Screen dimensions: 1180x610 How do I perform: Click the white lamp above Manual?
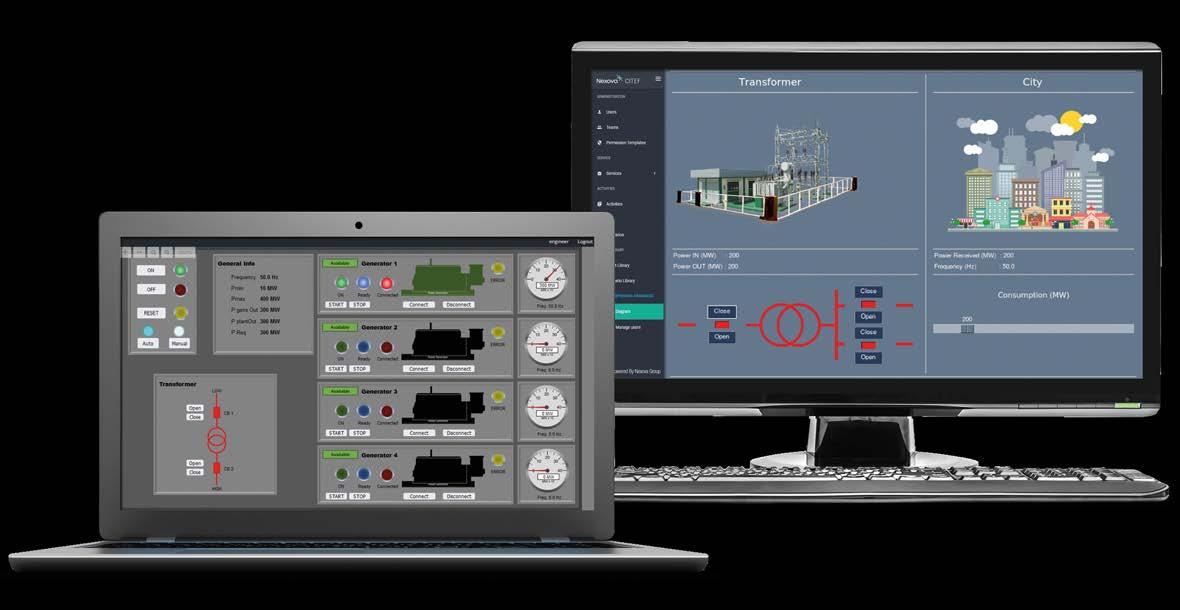coord(178,331)
